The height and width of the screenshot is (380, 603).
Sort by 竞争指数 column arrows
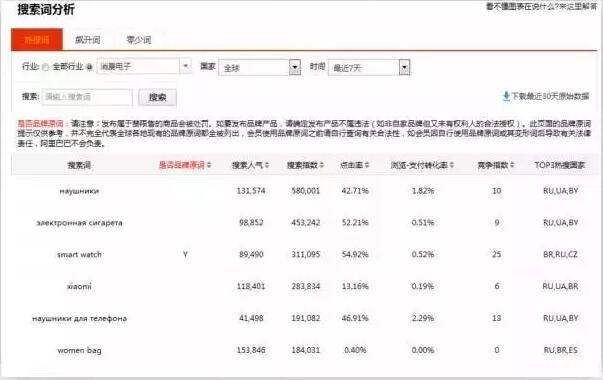tap(512, 165)
